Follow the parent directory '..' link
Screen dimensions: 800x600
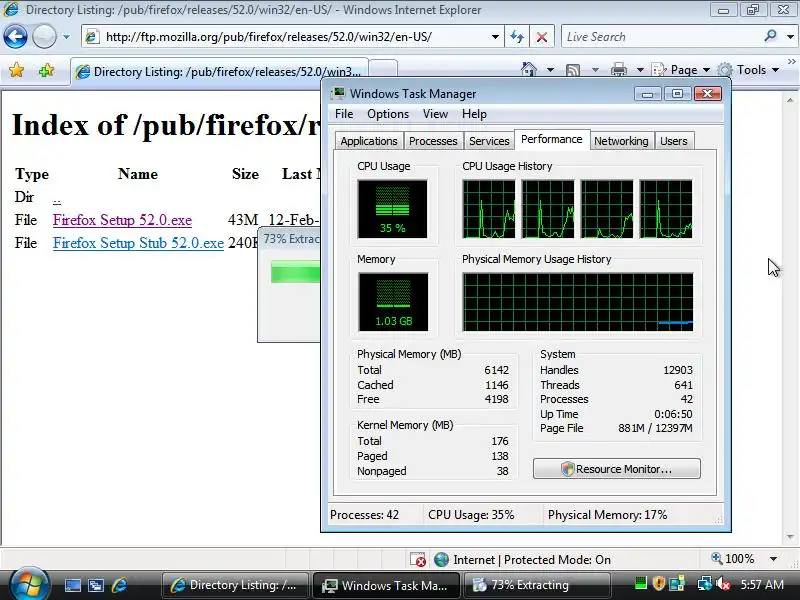pos(57,198)
